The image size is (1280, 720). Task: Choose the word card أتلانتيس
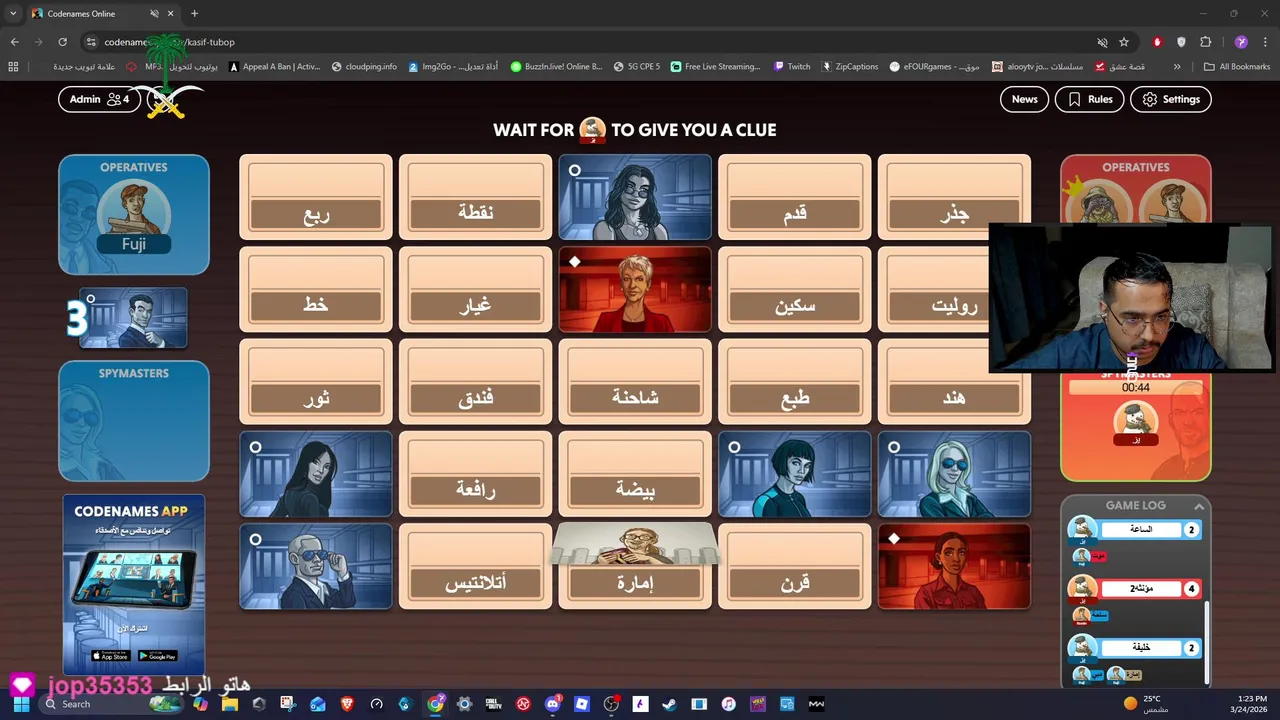[475, 566]
